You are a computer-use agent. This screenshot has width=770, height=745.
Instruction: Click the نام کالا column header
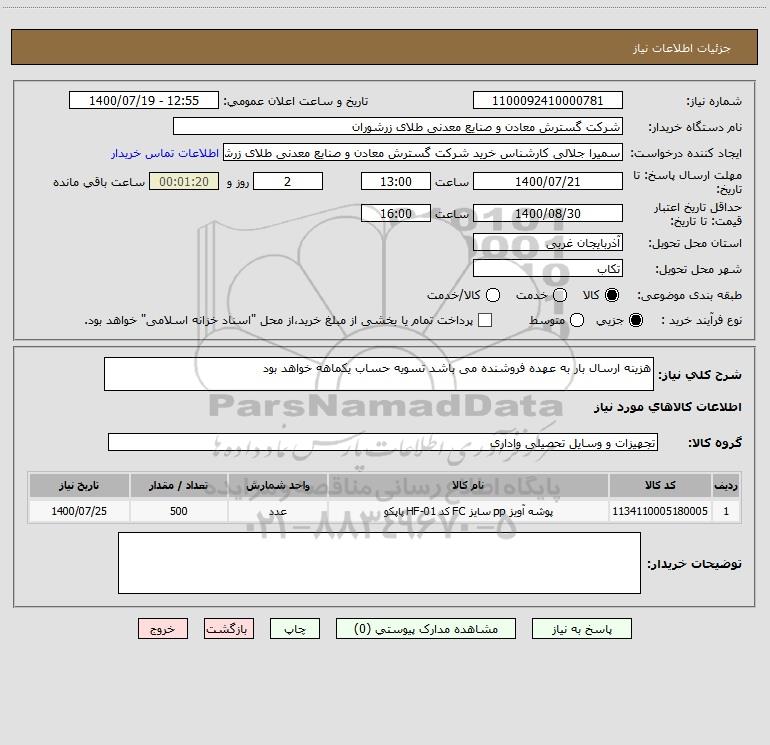coord(468,485)
